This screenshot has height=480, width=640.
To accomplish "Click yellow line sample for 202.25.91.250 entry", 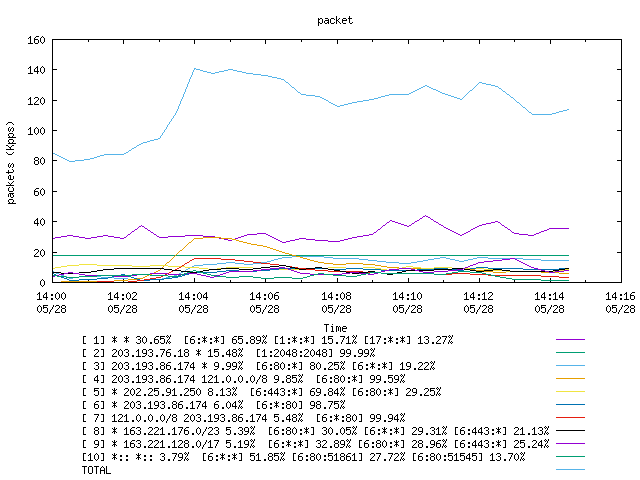I will pos(570,392).
